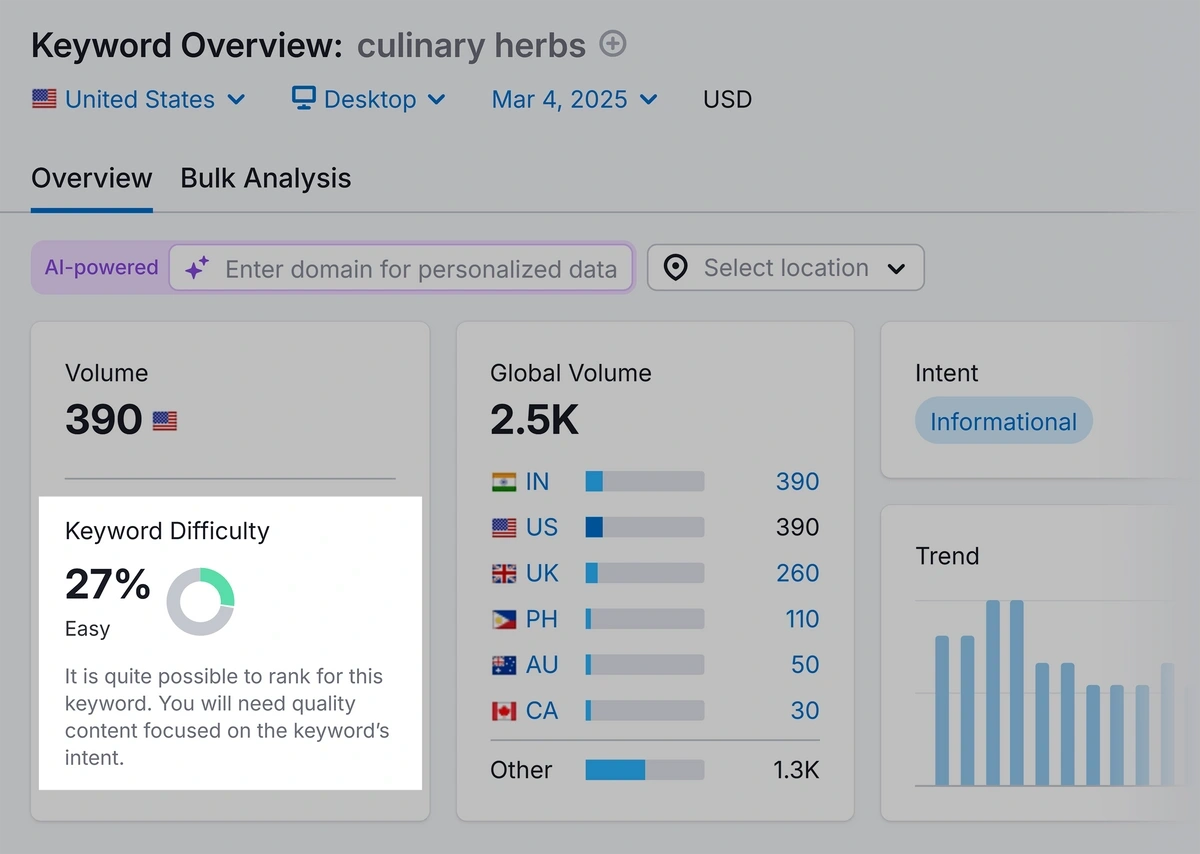
Task: Click the IN country link
Action: [537, 482]
